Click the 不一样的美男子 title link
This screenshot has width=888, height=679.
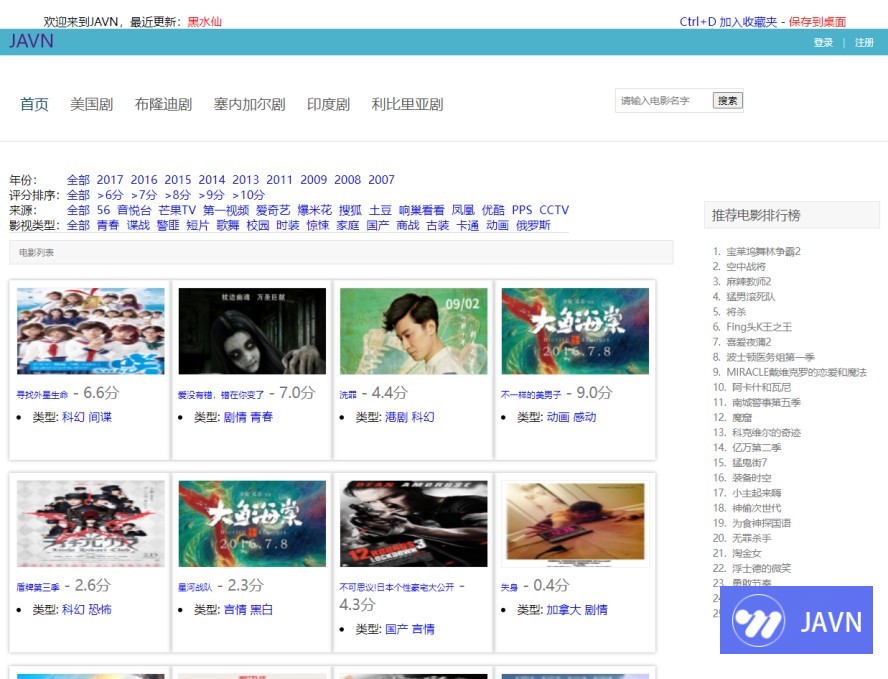coord(531,395)
